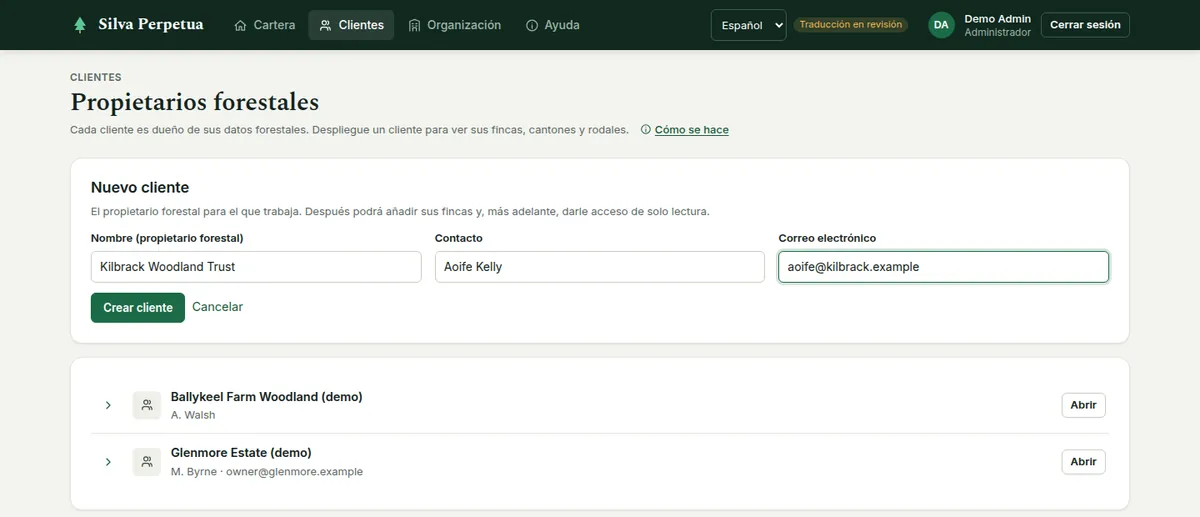Open the Cartera tab
The height and width of the screenshot is (517, 1200).
coord(264,25)
